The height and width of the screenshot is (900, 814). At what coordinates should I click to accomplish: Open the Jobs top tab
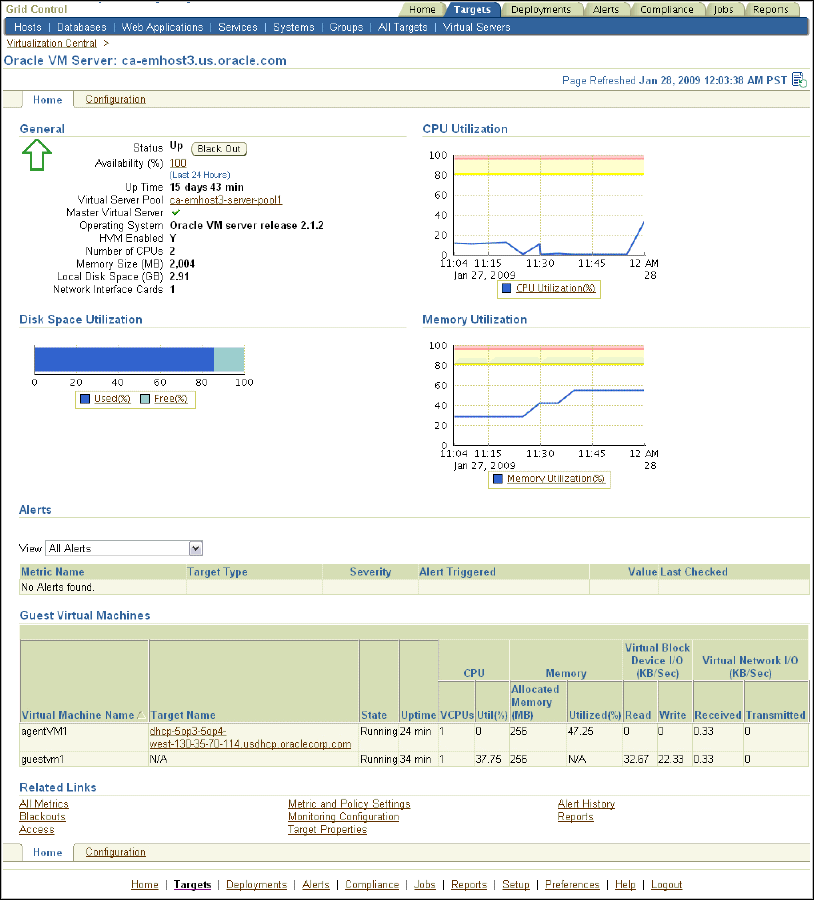[x=723, y=9]
